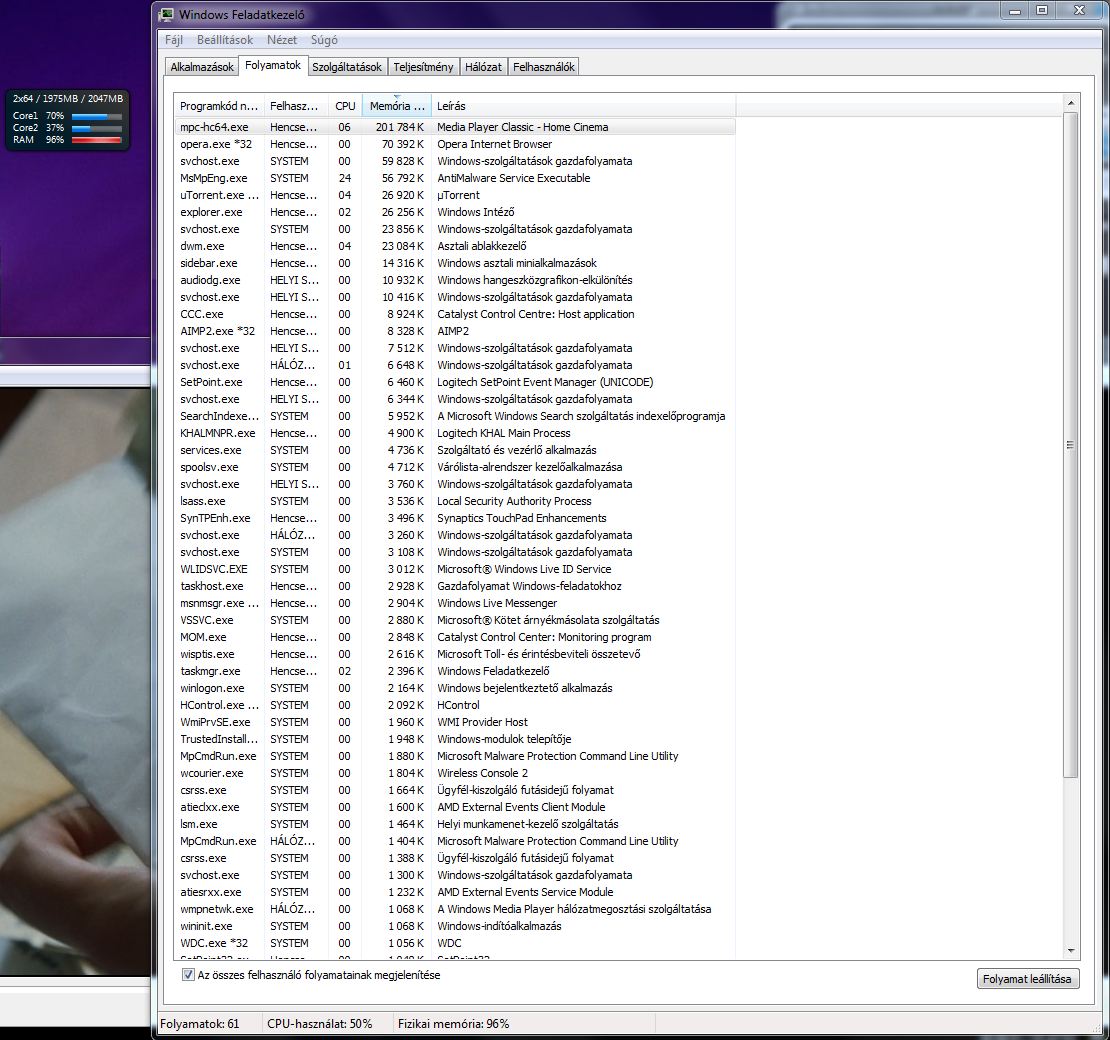Image resolution: width=1110 pixels, height=1040 pixels.
Task: Select the uTorrent.exe process
Action: coord(455,195)
